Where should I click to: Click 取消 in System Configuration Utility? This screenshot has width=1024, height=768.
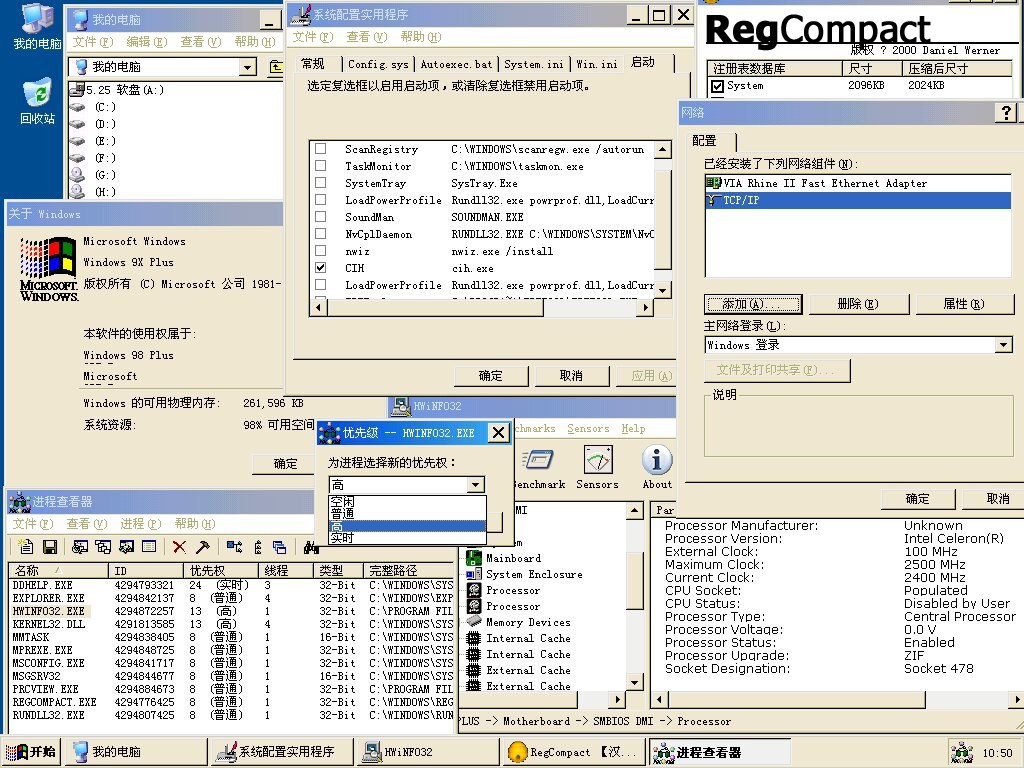coord(571,376)
